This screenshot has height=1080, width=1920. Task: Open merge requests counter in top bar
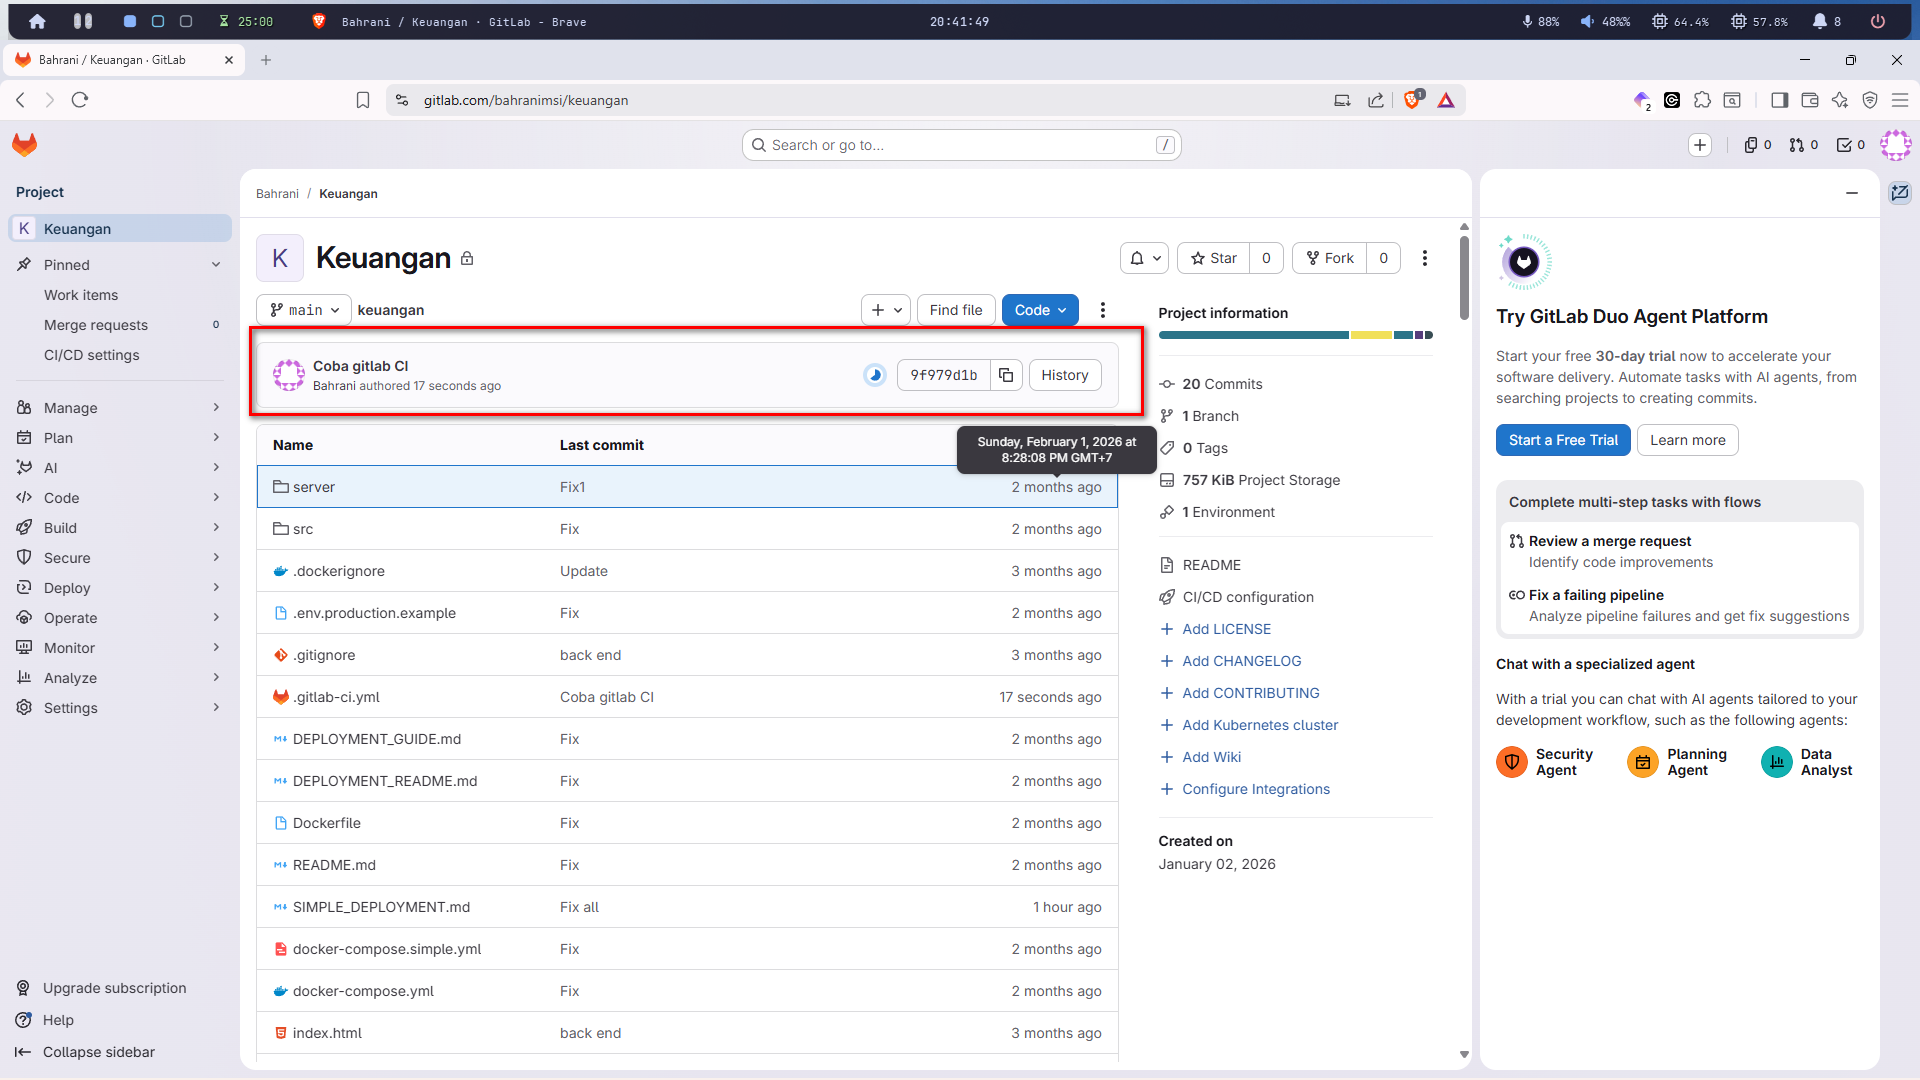click(1804, 145)
